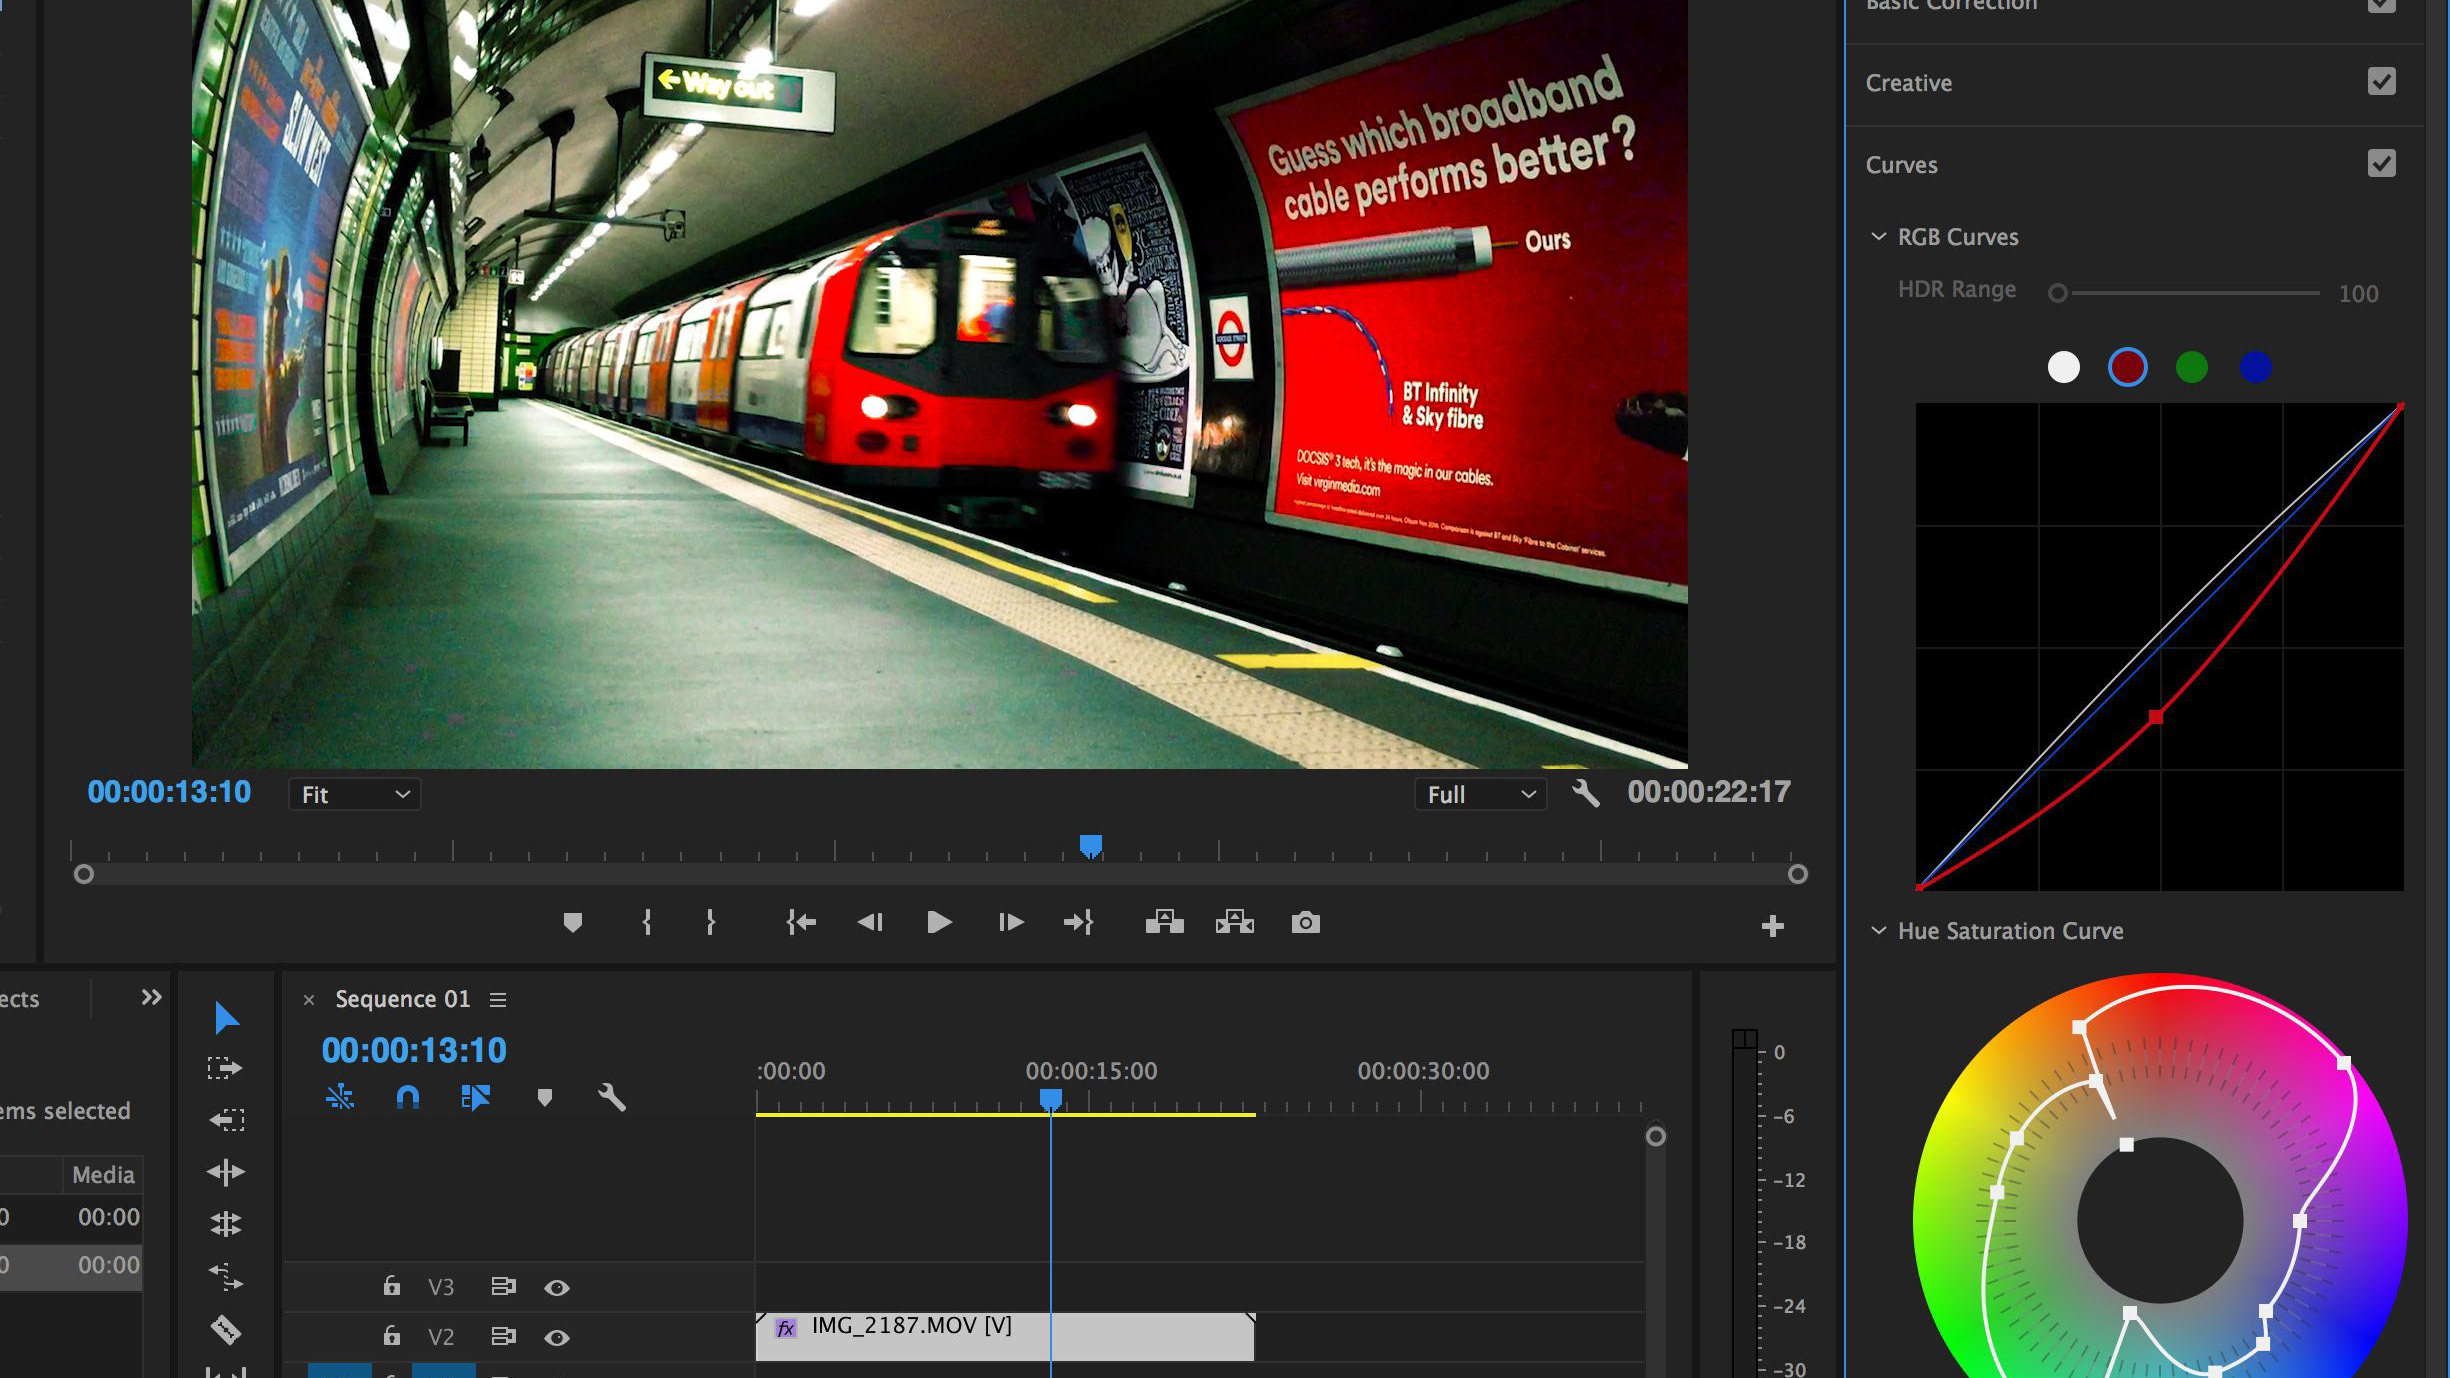Viewport: 2450px width, 1378px height.
Task: Collapse the Hue Saturation Curve section
Action: click(x=1878, y=930)
